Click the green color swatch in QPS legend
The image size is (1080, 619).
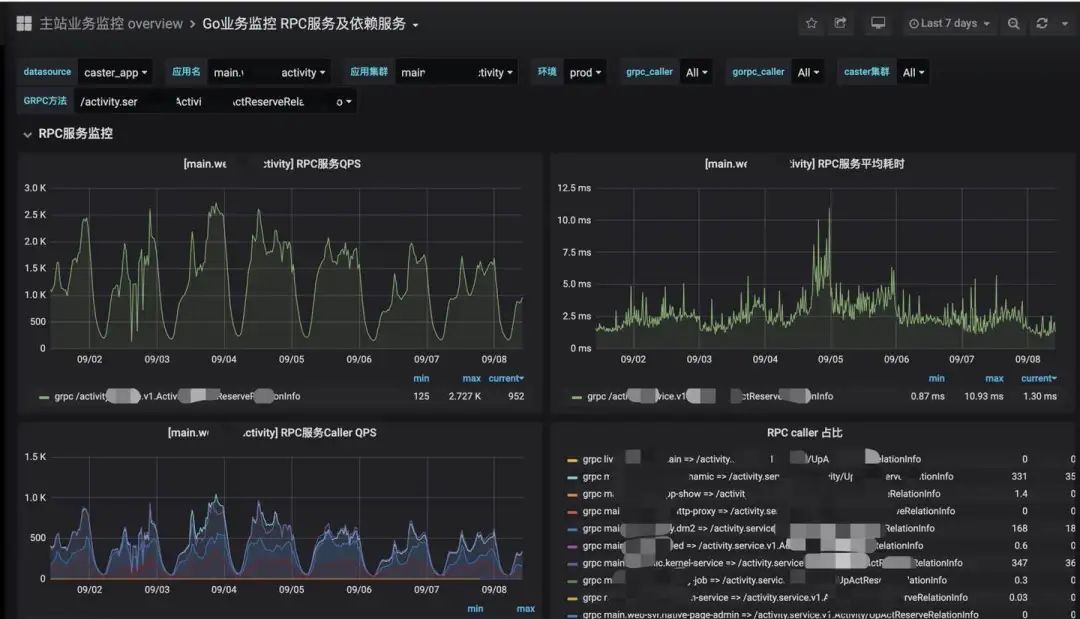(44, 397)
